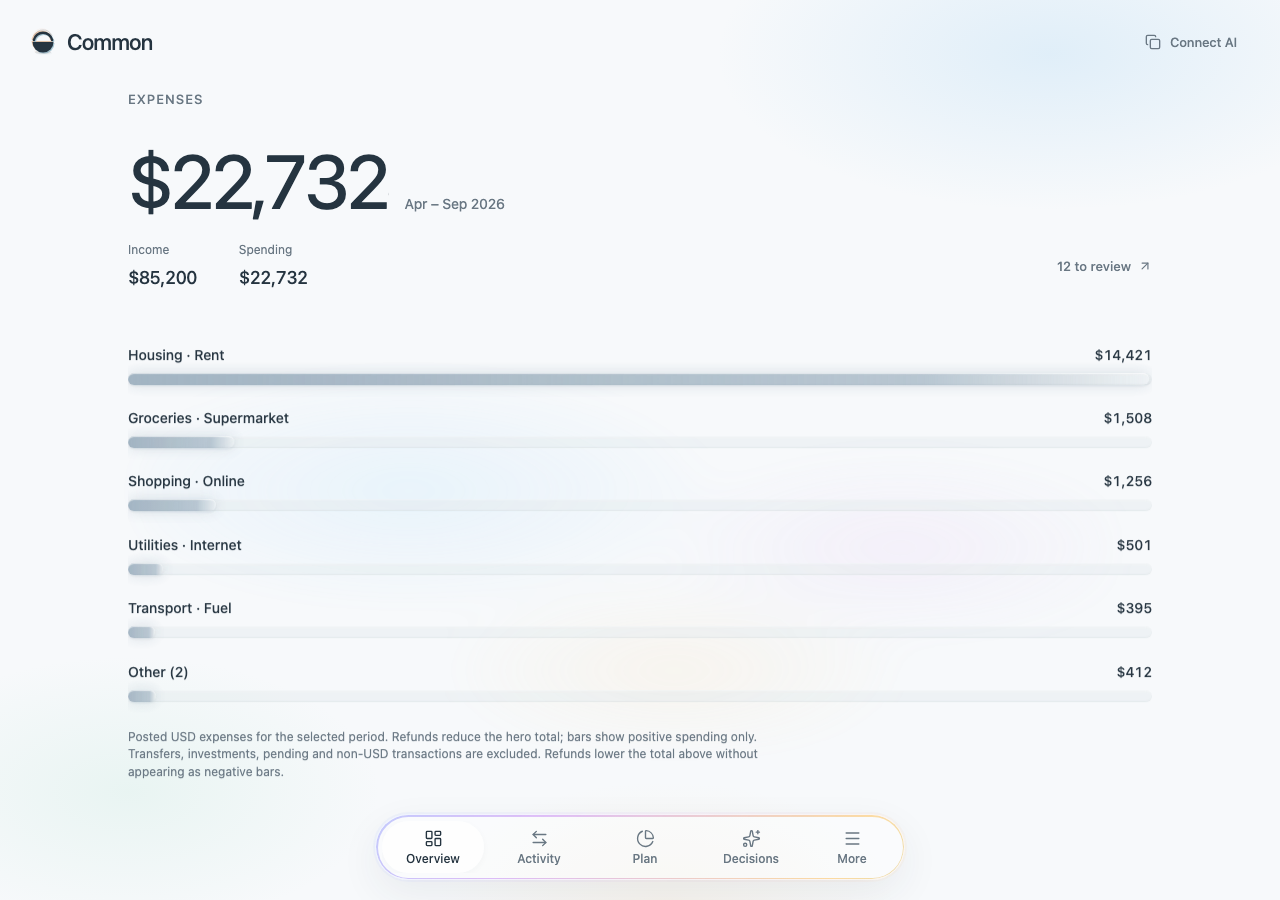Viewport: 1280px width, 900px height.
Task: Click the Decisions sparkle icon
Action: coord(751,838)
